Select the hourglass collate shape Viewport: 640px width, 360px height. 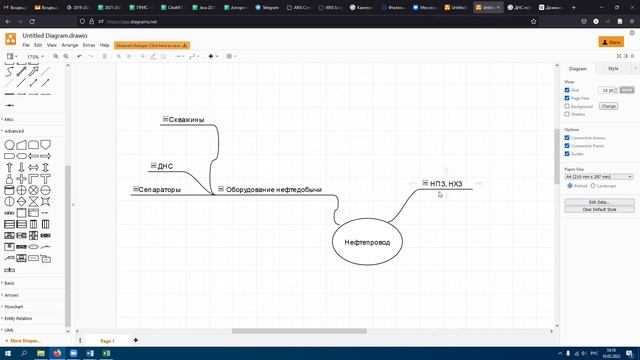tap(33, 202)
